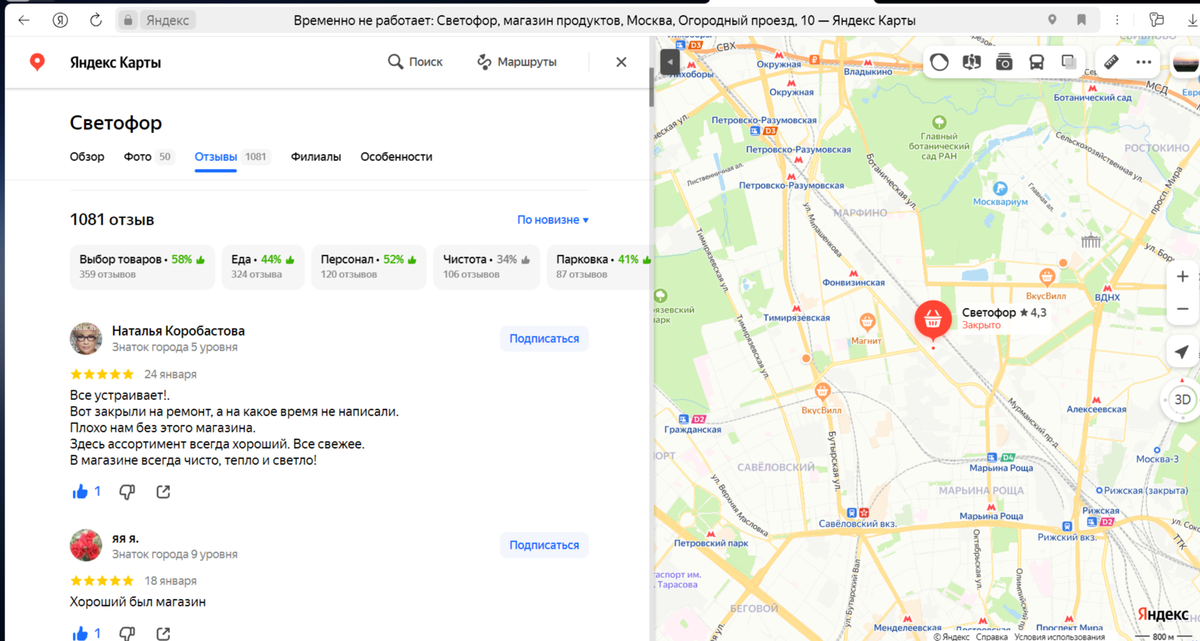Filter reviews by Персонал 52%
This screenshot has width=1200, height=641.
(x=368, y=267)
